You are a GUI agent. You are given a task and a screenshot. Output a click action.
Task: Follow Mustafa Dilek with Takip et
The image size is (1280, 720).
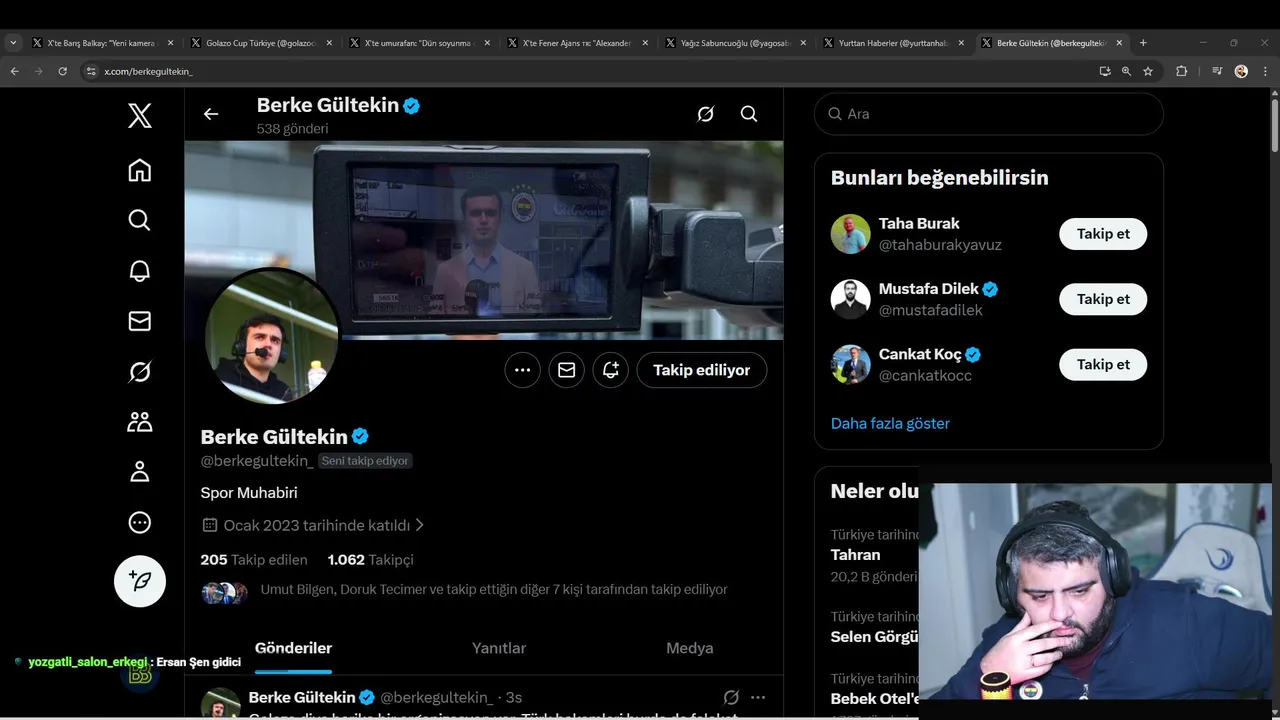(1103, 299)
